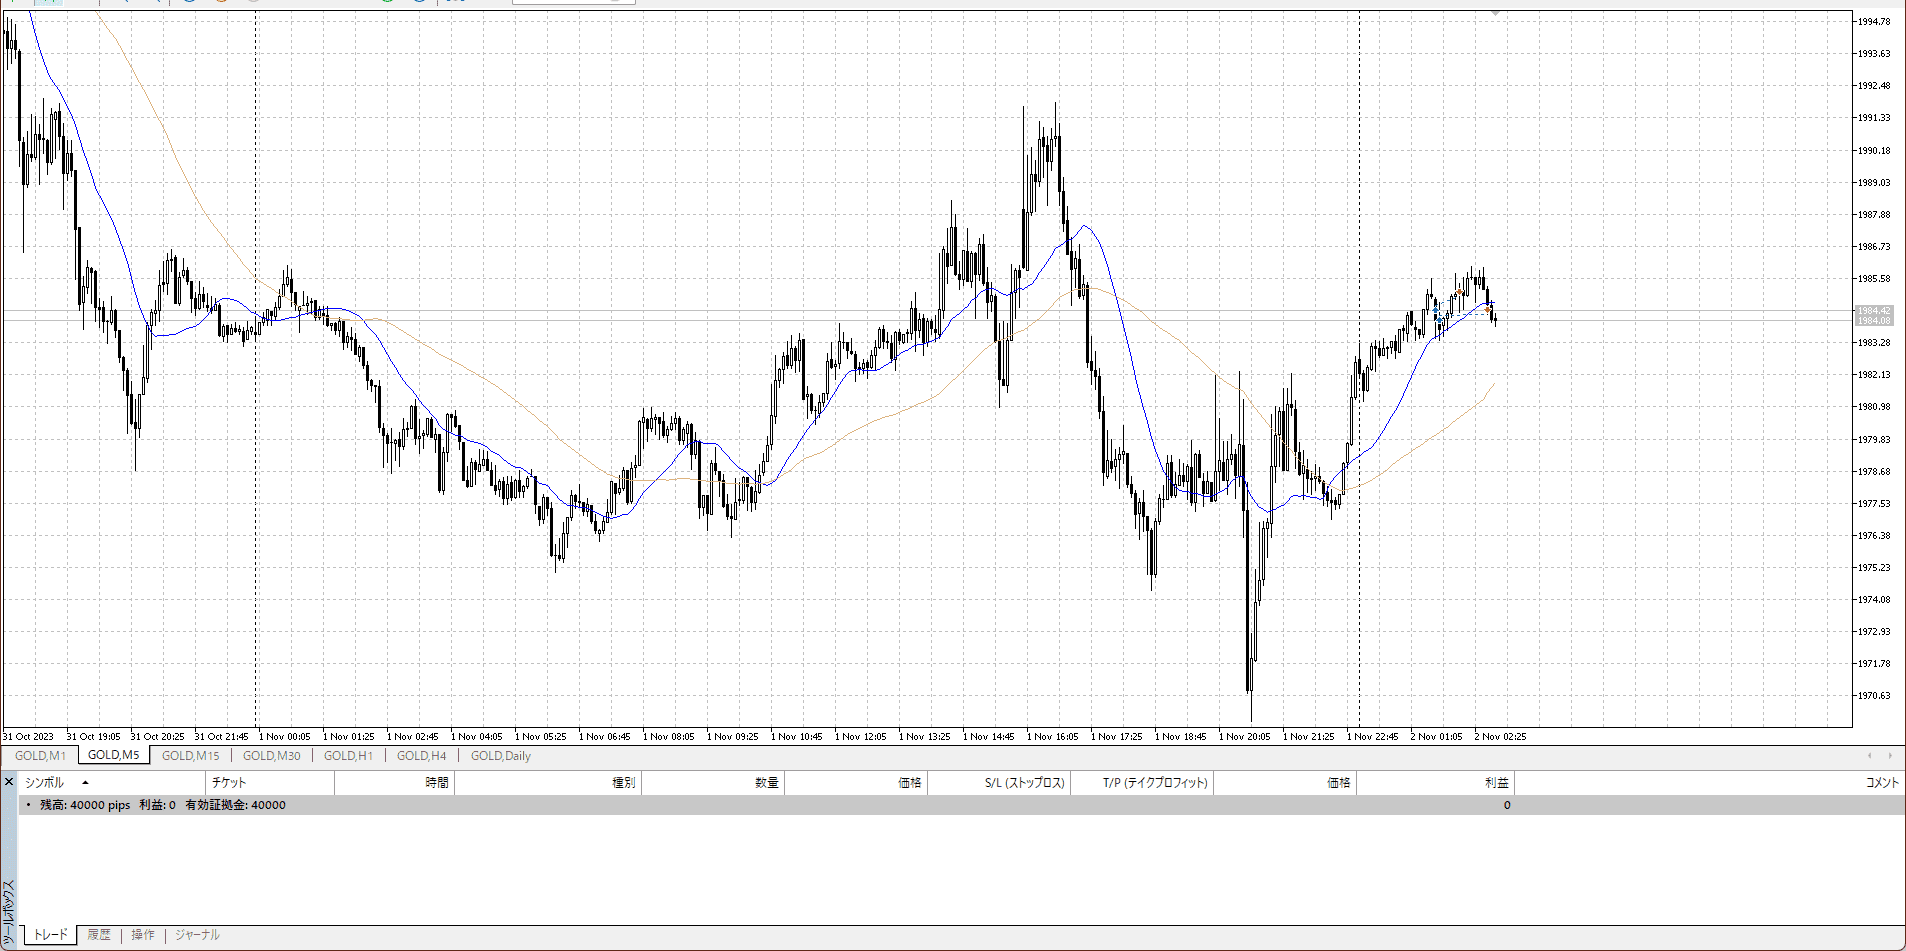Switch to the GOLD,M1 chart tab
Image resolution: width=1906 pixels, height=951 pixels.
tap(40, 756)
